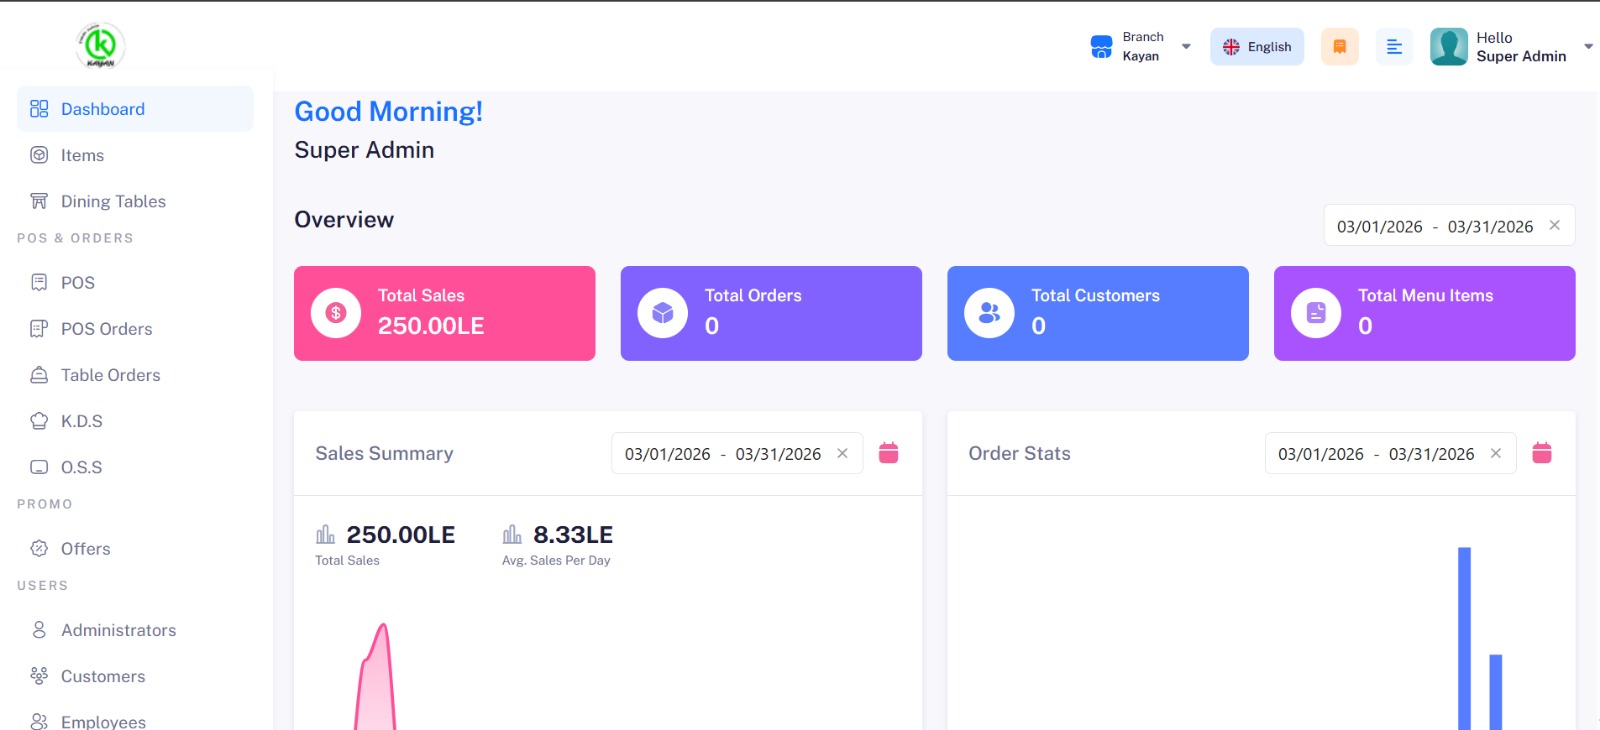This screenshot has height=730, width=1600.
Task: Click the Total Orders box icon
Action: [662, 313]
